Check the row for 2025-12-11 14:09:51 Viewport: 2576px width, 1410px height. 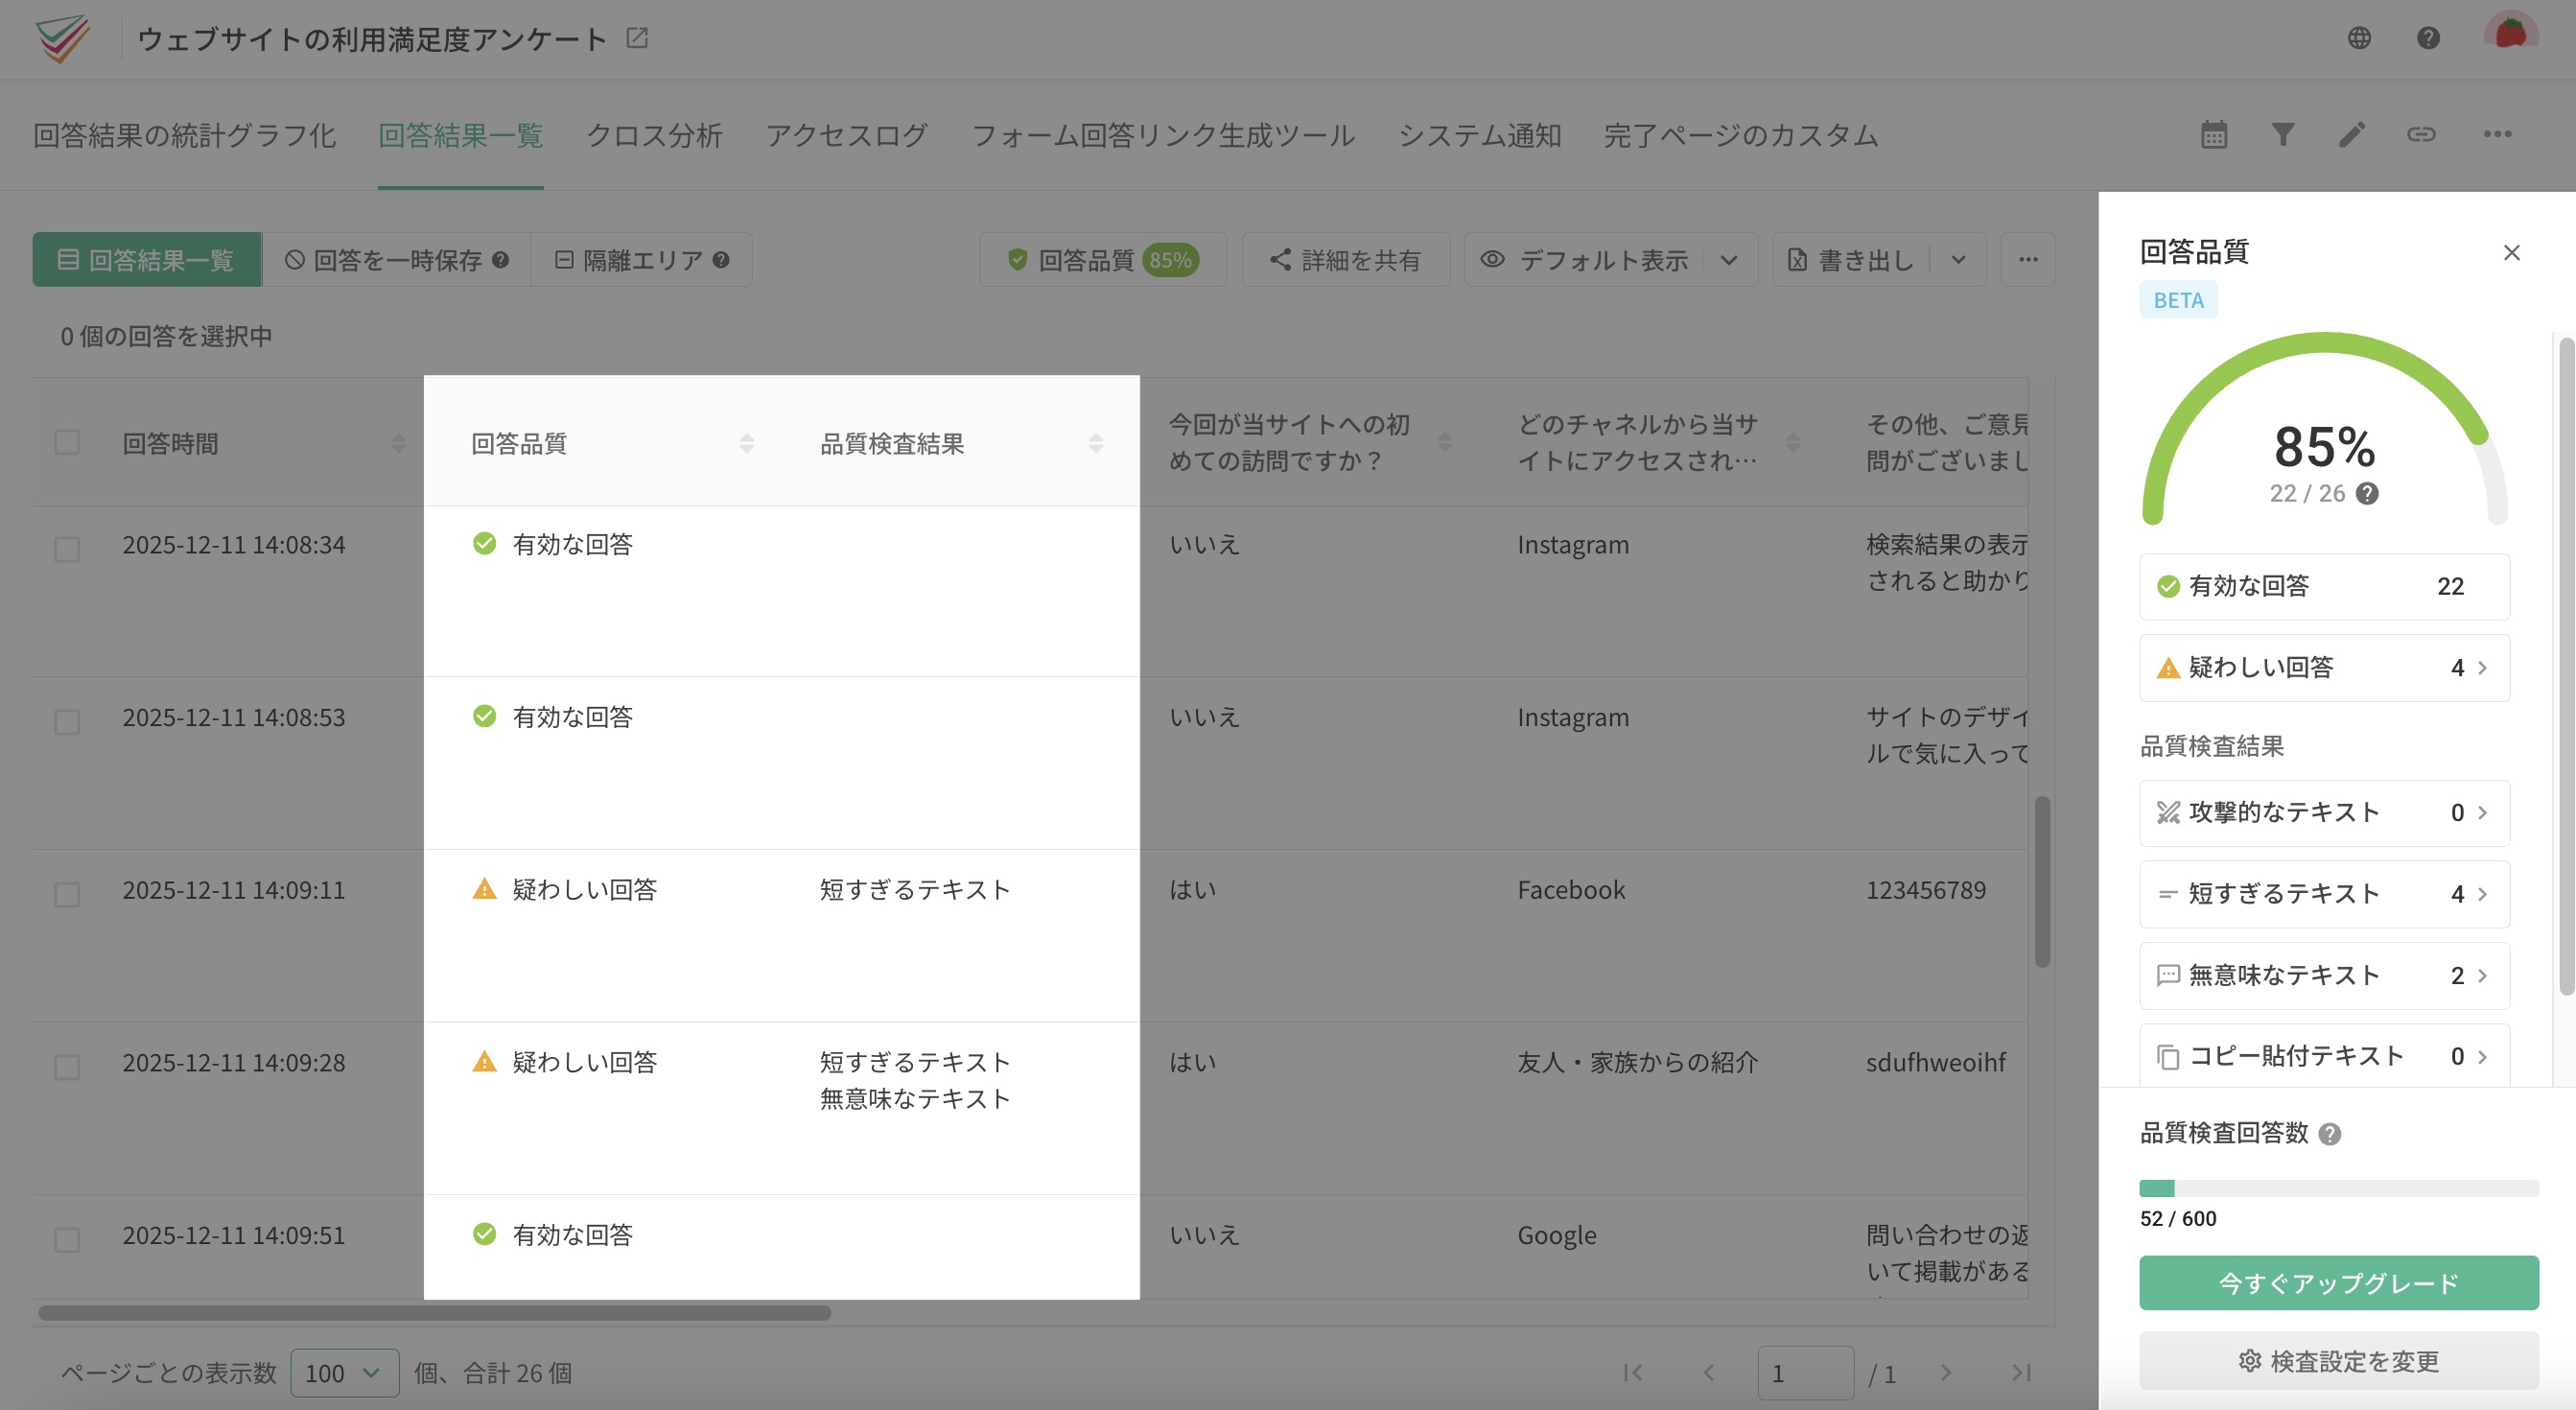pyautogui.click(x=67, y=1240)
